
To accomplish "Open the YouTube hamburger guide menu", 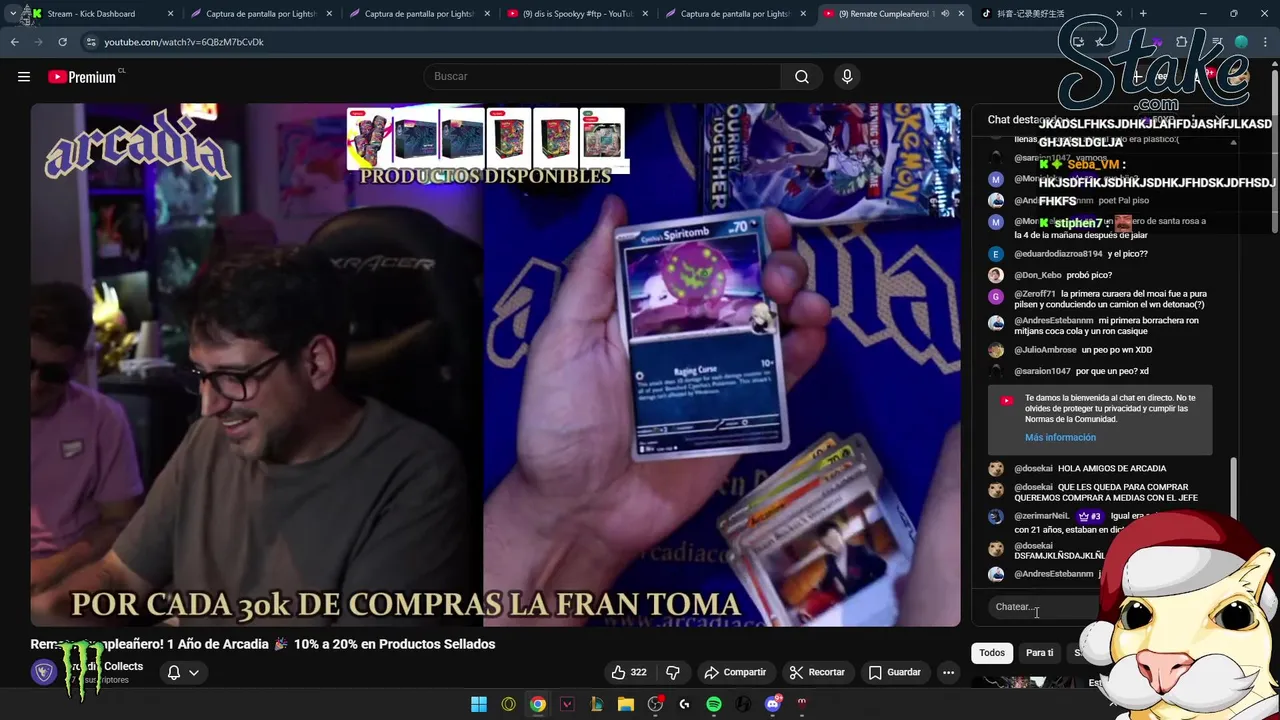I will pos(24,77).
